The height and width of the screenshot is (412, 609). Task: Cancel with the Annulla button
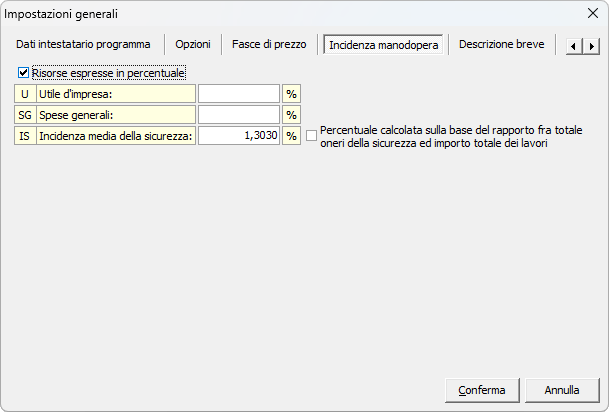pyautogui.click(x=562, y=389)
